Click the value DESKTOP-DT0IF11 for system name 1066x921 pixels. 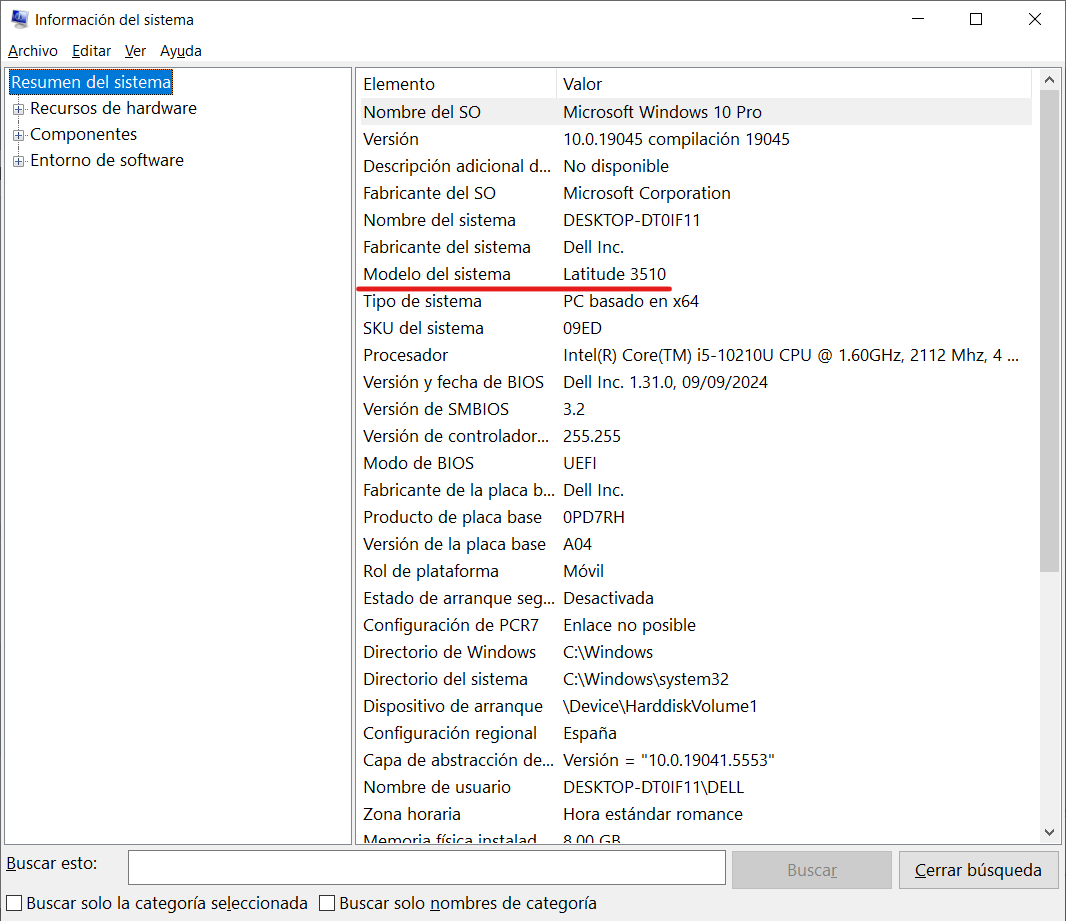(x=632, y=220)
